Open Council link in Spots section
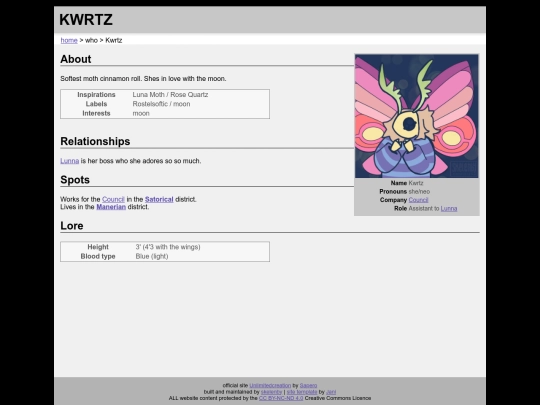 (113, 199)
